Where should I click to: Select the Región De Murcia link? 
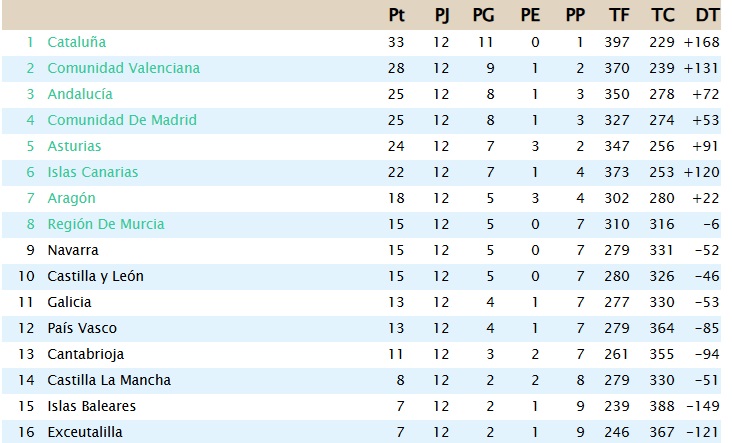pyautogui.click(x=105, y=224)
